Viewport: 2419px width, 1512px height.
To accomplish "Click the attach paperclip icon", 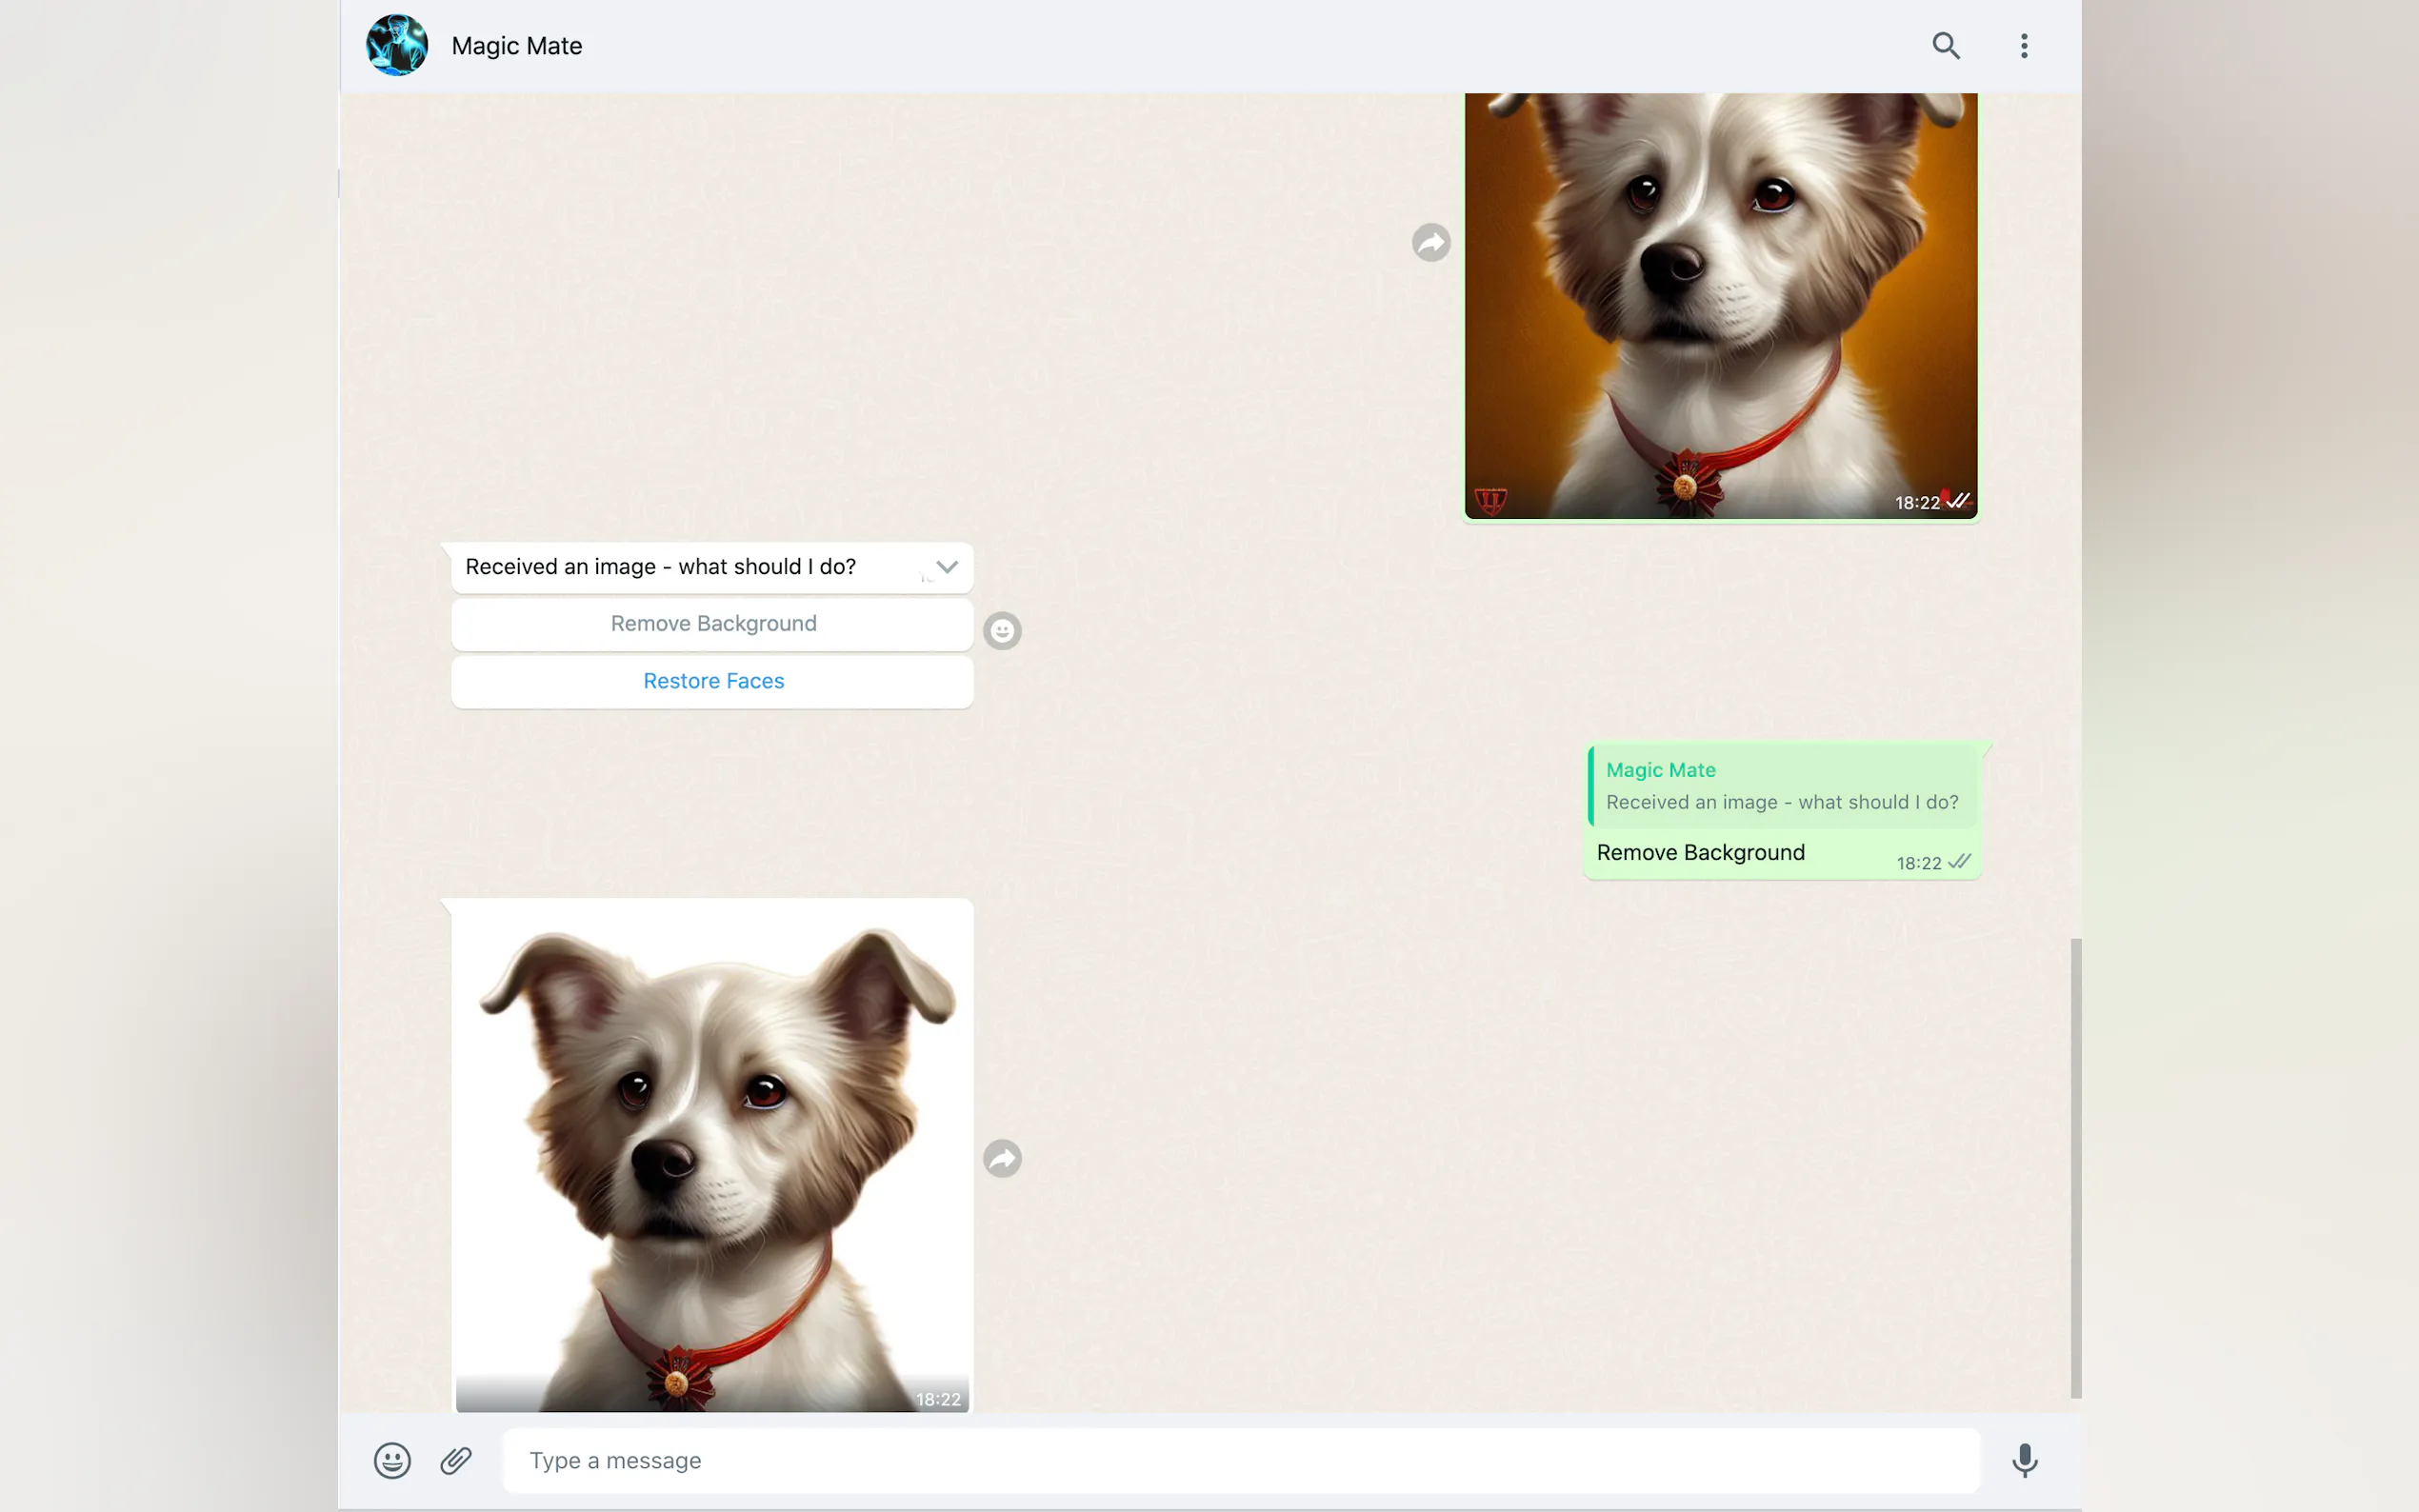I will pyautogui.click(x=456, y=1460).
